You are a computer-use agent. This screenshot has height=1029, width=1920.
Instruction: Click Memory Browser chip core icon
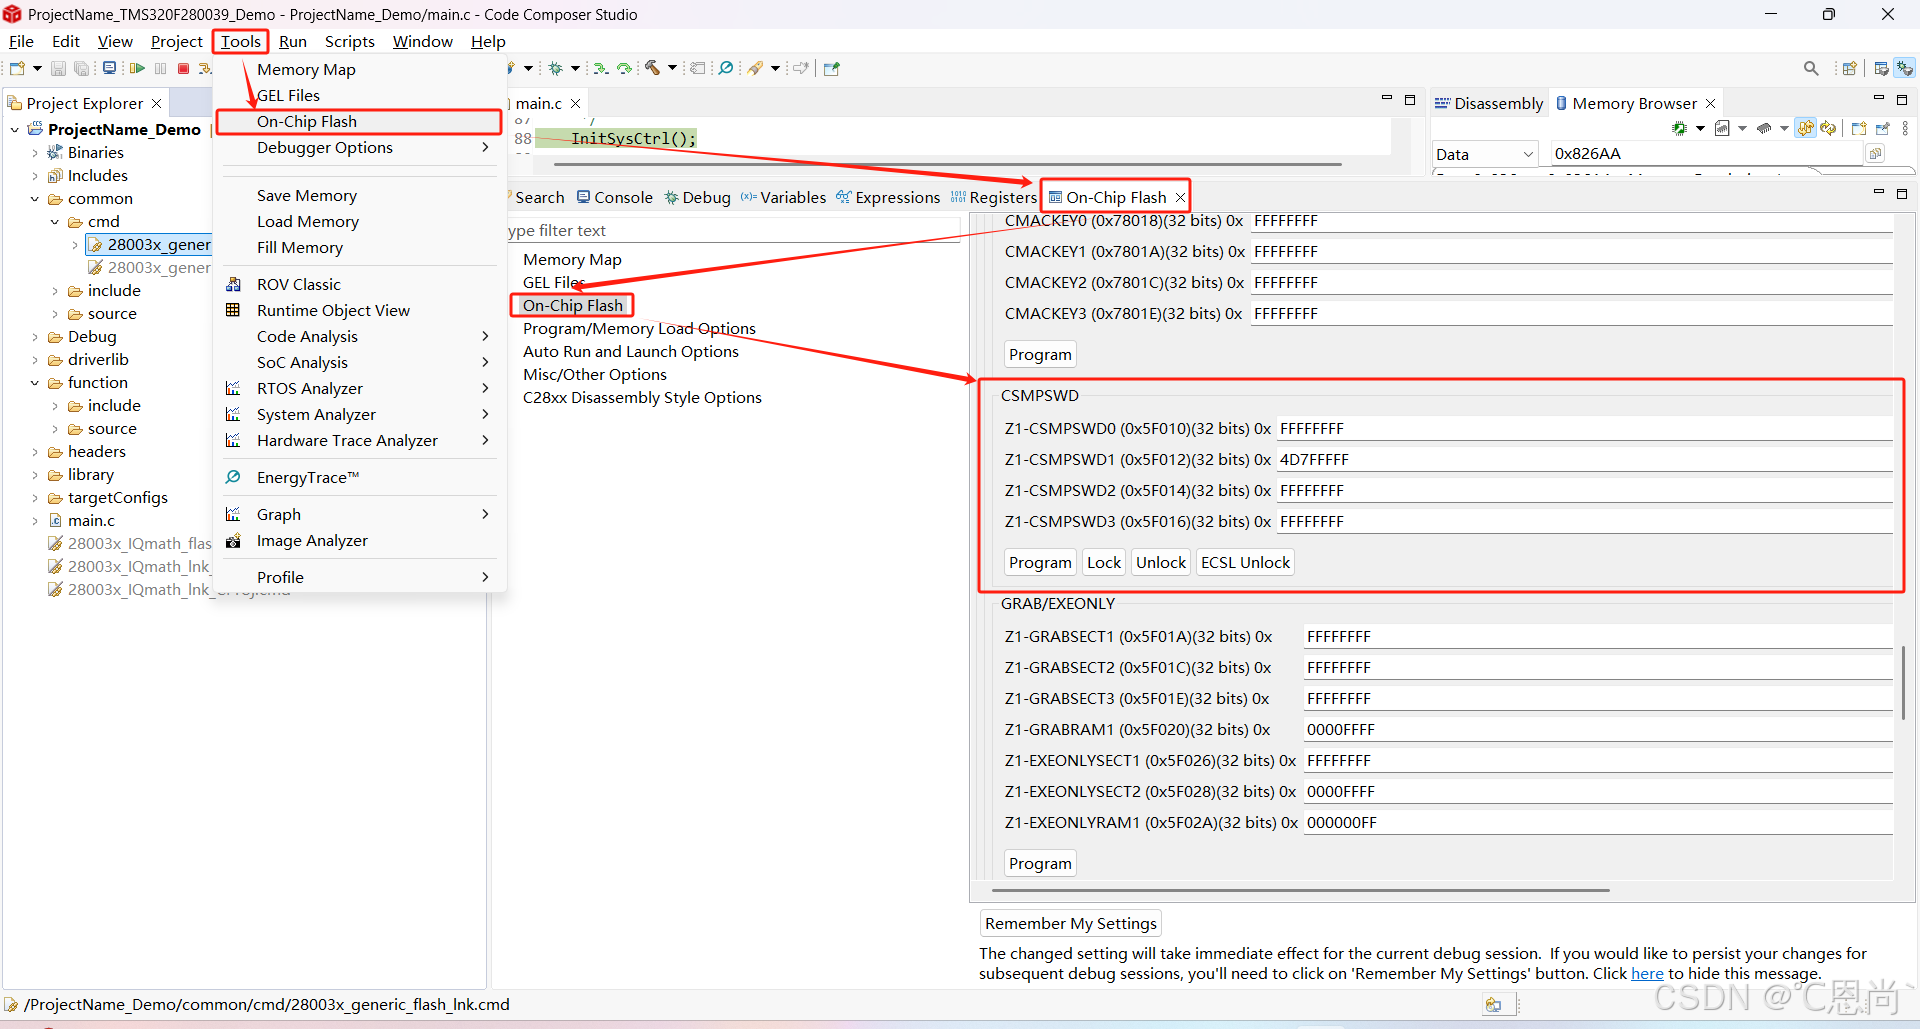(x=1680, y=128)
